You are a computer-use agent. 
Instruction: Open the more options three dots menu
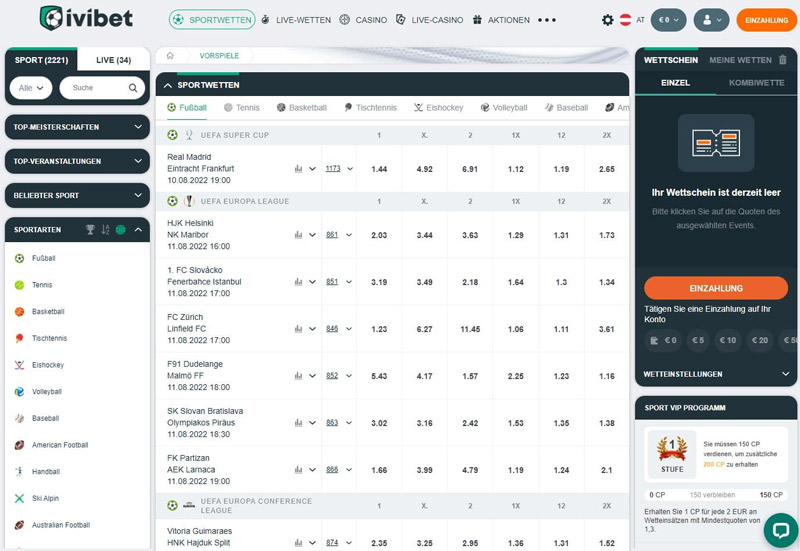pyautogui.click(x=546, y=20)
